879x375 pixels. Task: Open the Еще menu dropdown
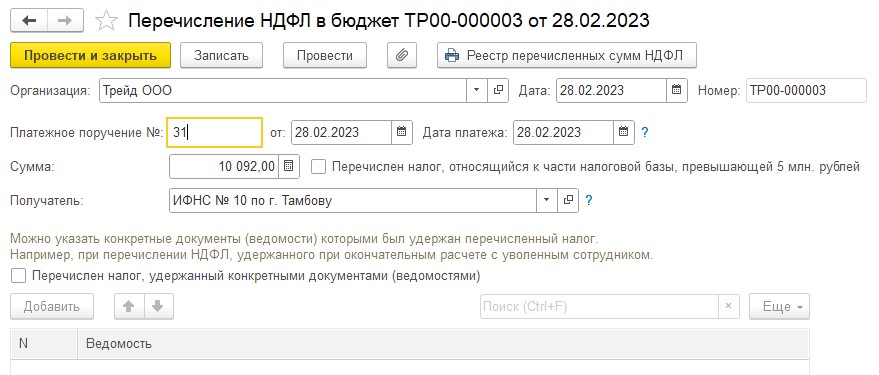[779, 307]
